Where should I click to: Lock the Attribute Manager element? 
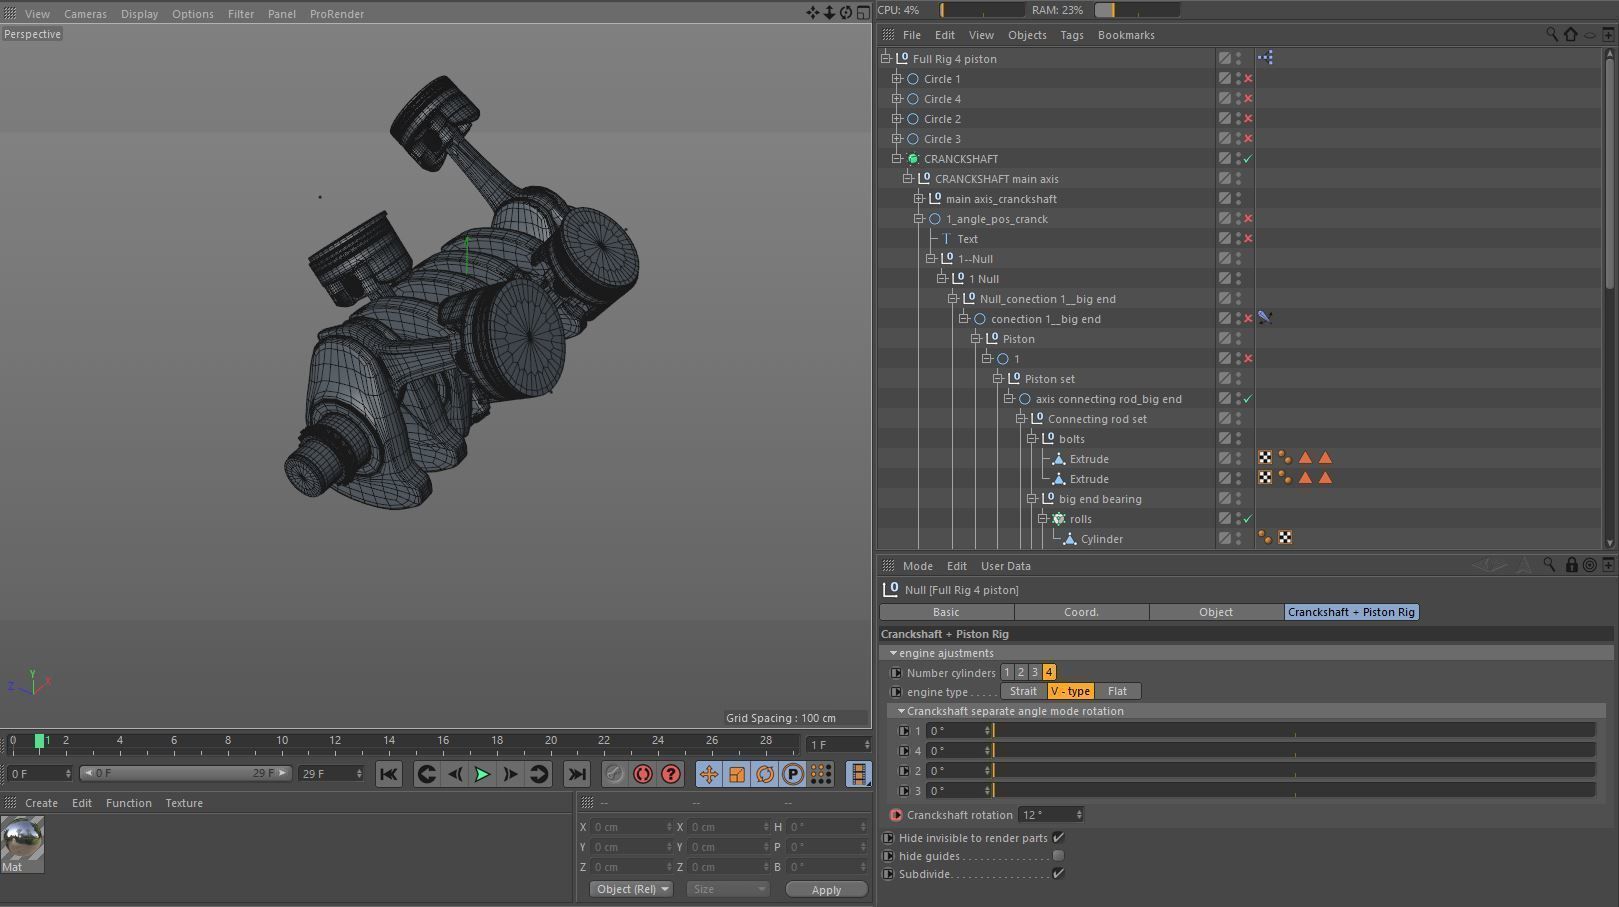[x=1571, y=565]
